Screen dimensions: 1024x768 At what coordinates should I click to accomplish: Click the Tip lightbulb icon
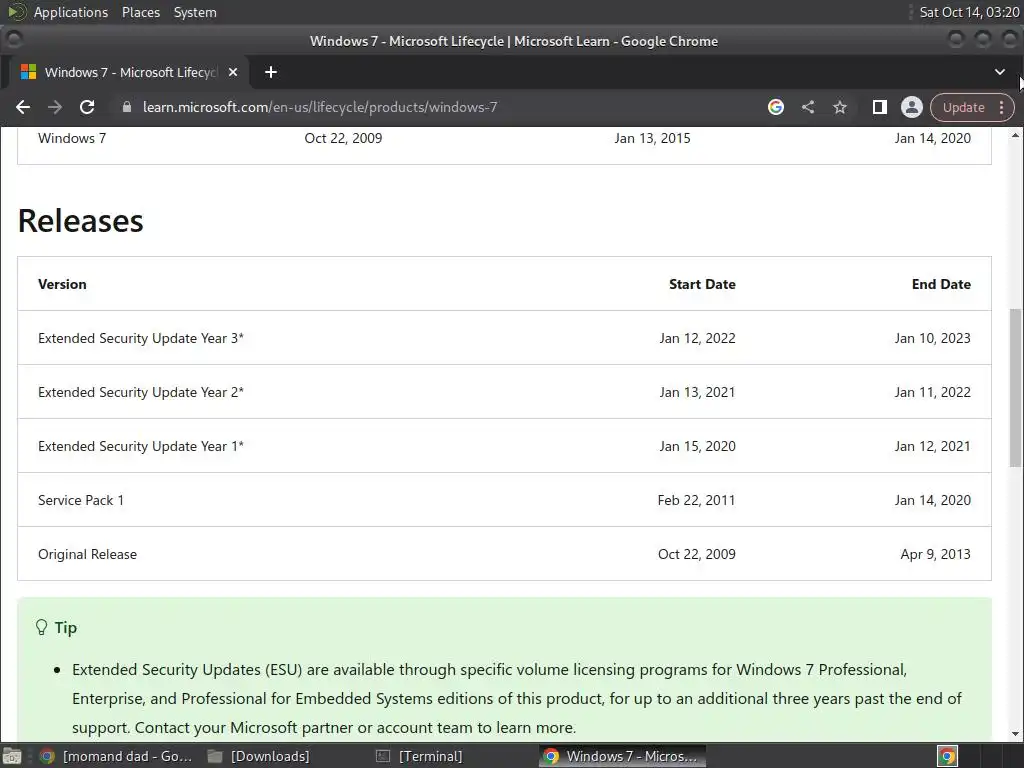click(x=41, y=628)
